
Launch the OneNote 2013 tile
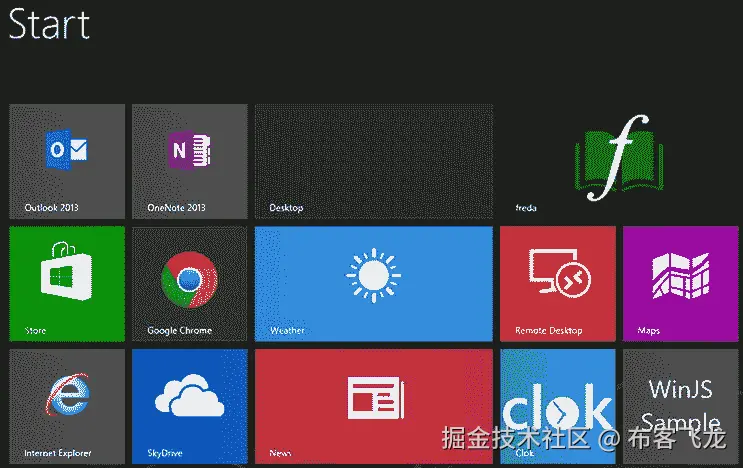(190, 162)
